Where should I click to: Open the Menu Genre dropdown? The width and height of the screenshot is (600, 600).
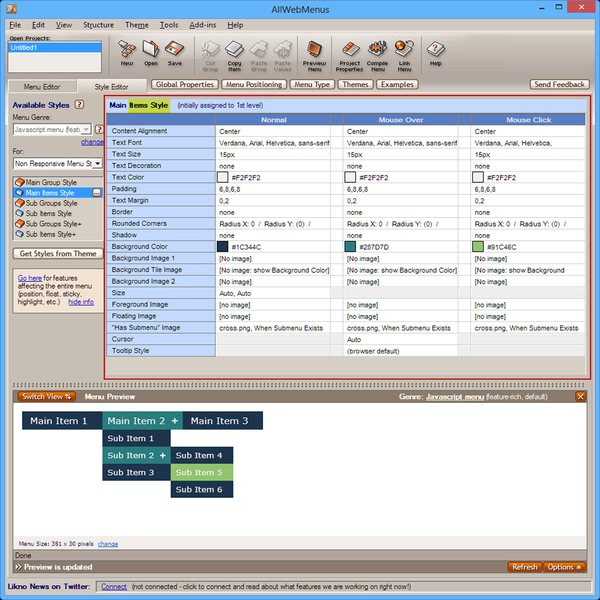click(x=86, y=130)
